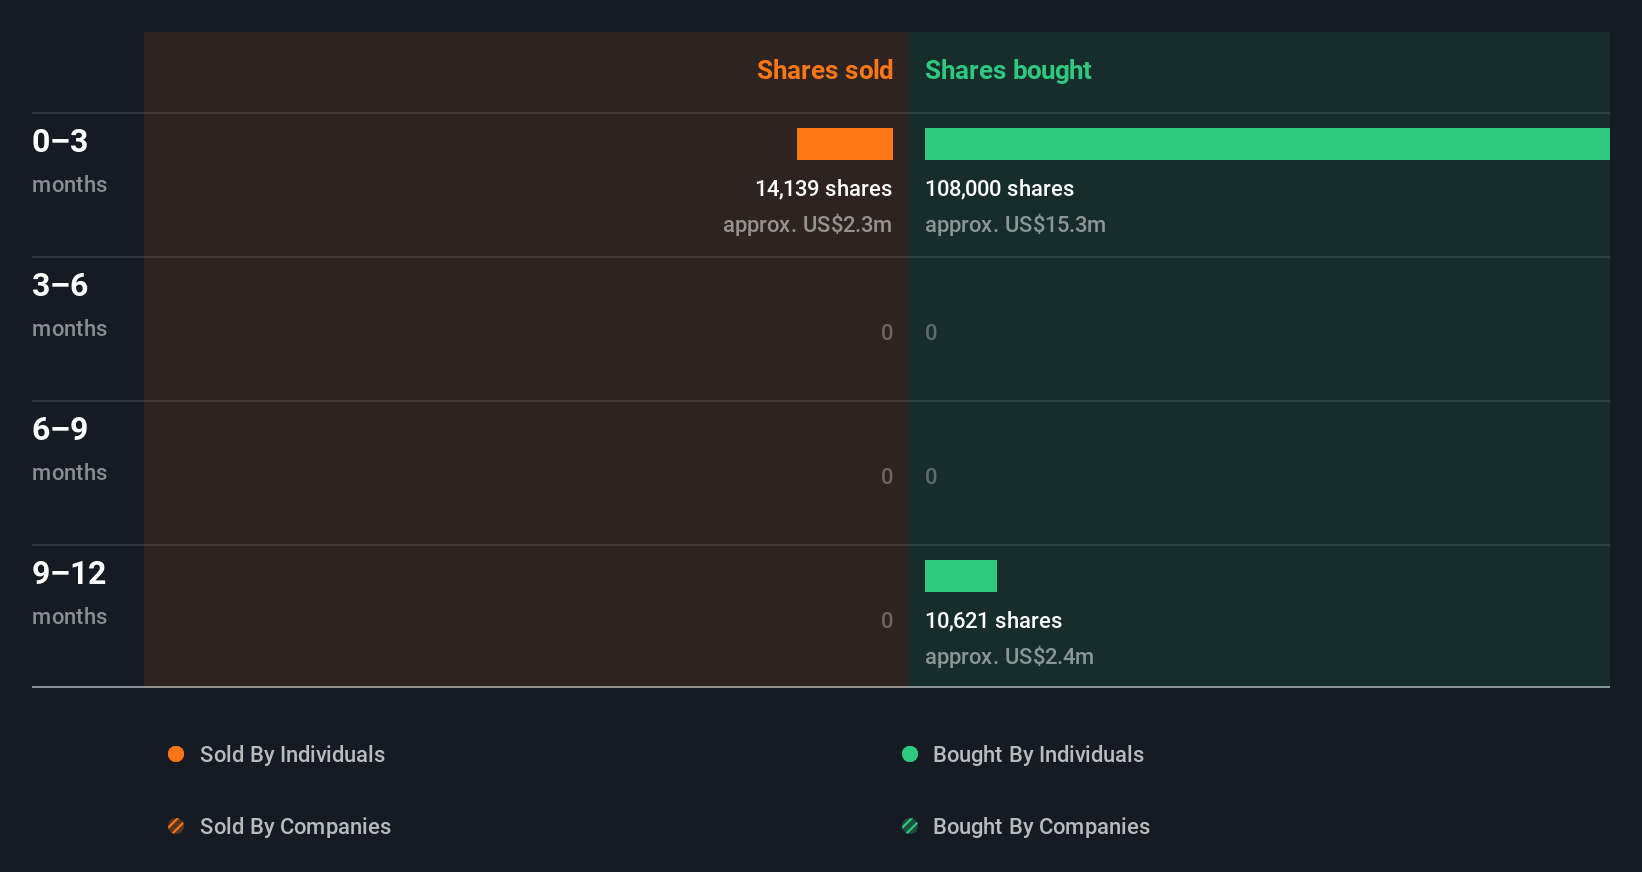
Task: Click the 14,139 shares value
Action: tap(823, 188)
